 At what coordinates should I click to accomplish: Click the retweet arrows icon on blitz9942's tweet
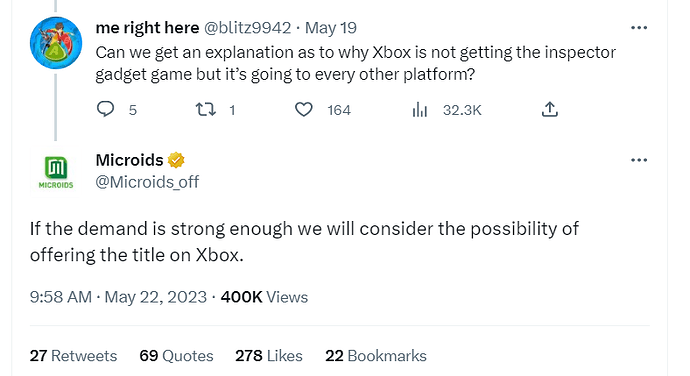tap(206, 109)
